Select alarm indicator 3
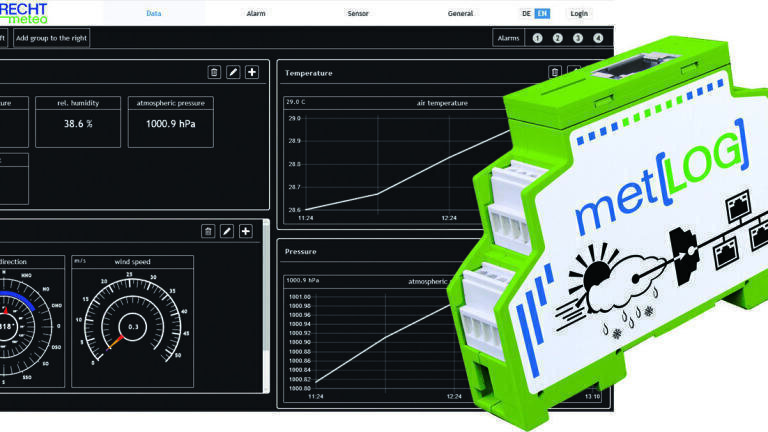Viewport: 768px width, 432px height. click(x=578, y=38)
